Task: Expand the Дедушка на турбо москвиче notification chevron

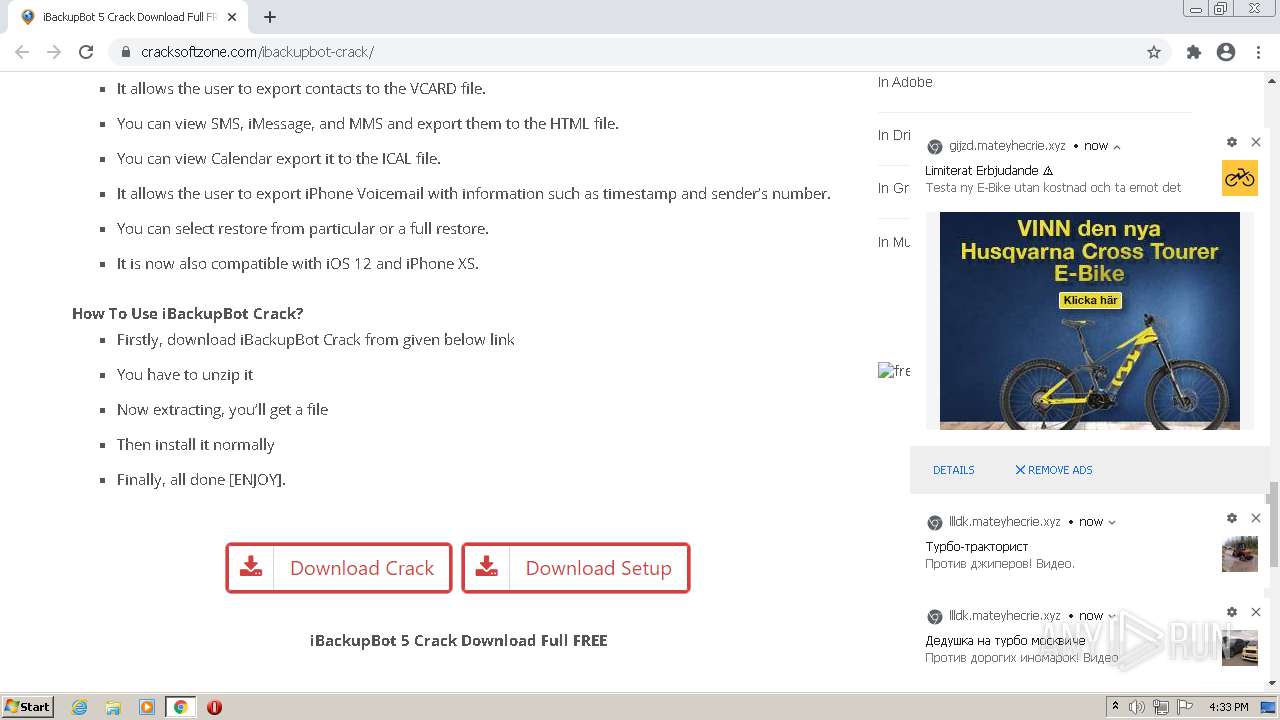Action: pos(1112,616)
